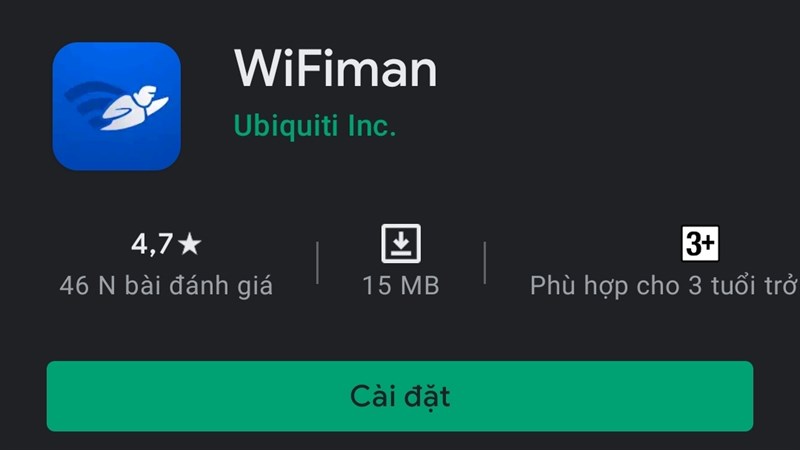Tap the word đánh giá under rating
This screenshot has width=800, height=450.
coord(221,286)
